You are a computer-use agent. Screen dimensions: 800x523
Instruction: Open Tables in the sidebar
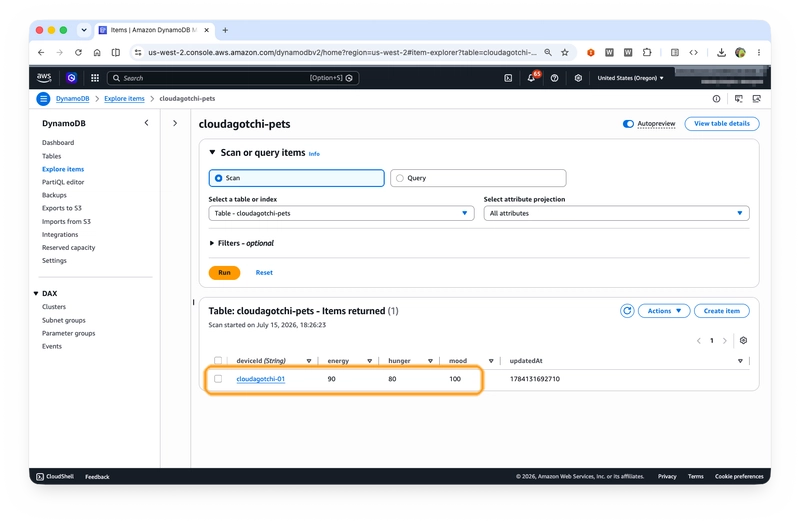click(51, 156)
